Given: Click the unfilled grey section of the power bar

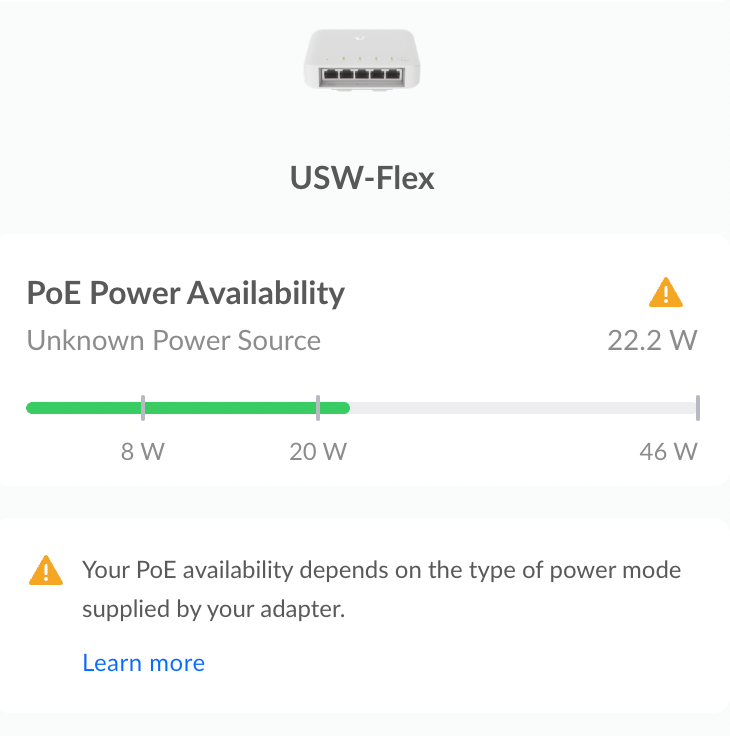Looking at the screenshot, I should point(523,408).
